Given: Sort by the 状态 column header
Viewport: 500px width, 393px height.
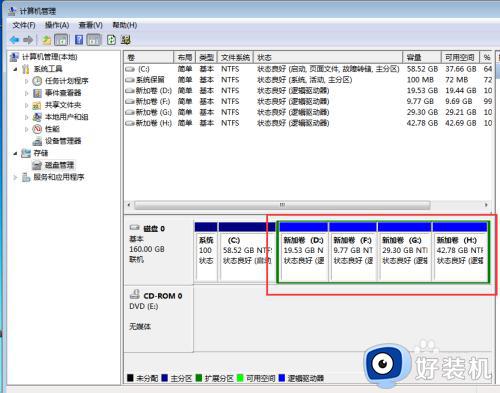Looking at the screenshot, I should (328, 57).
